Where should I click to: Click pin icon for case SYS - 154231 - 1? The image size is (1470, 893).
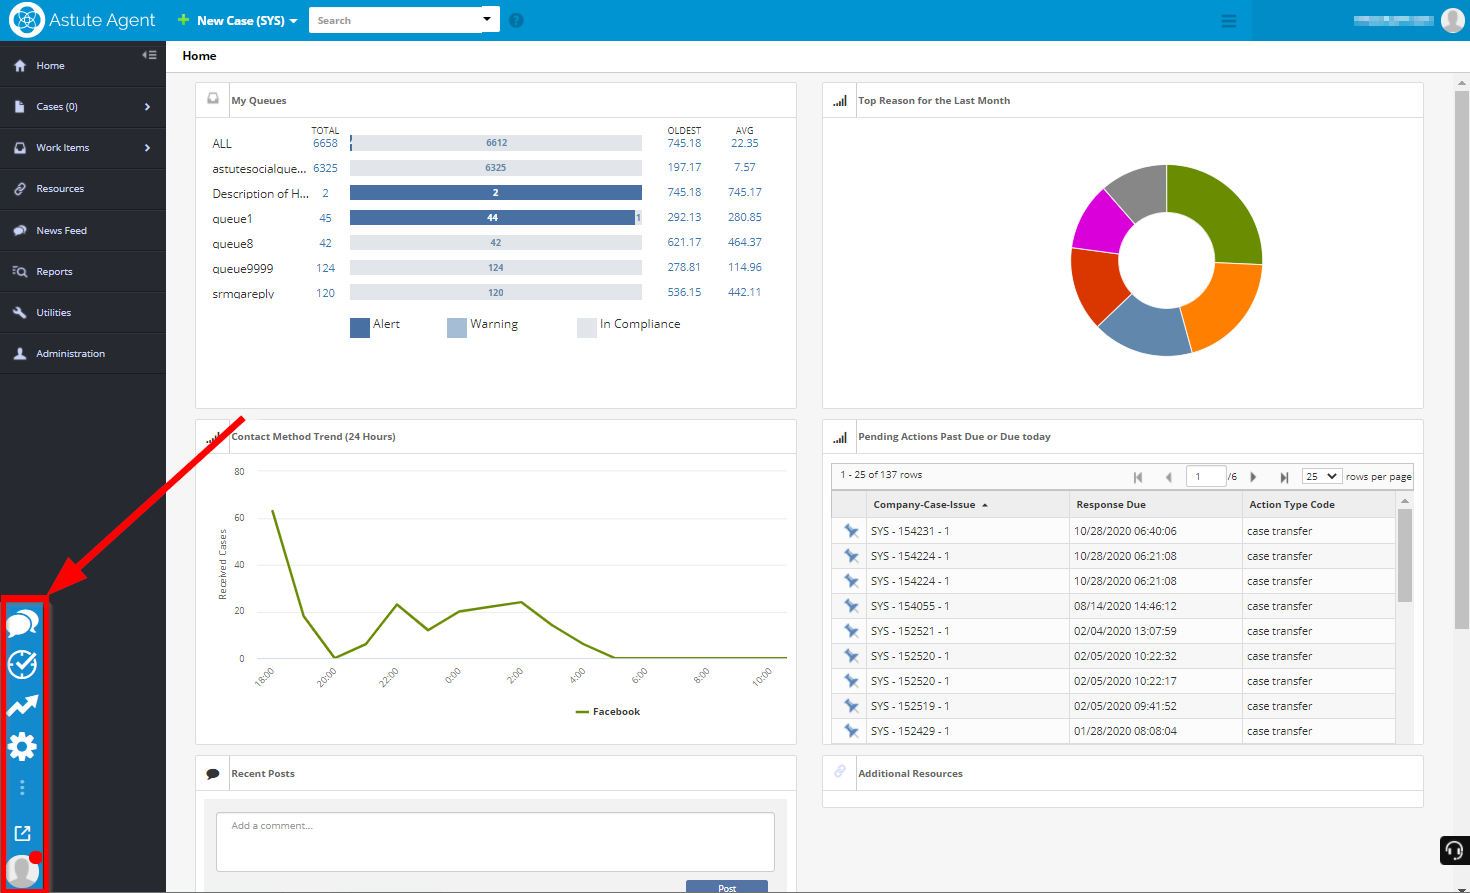point(851,531)
